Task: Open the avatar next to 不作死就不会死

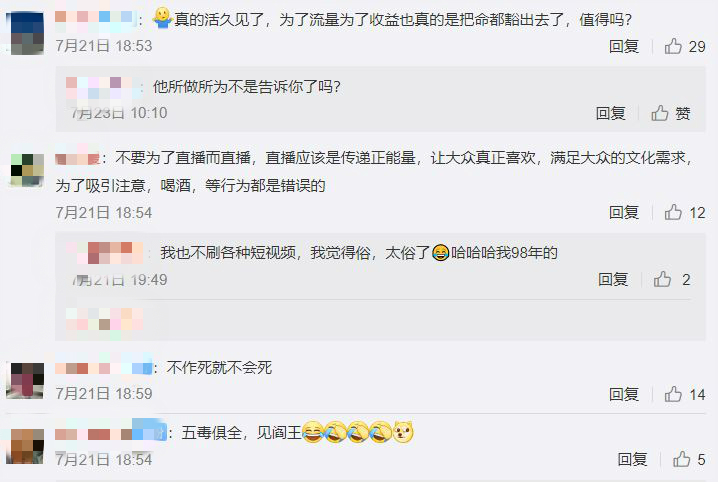Action: [x=27, y=380]
